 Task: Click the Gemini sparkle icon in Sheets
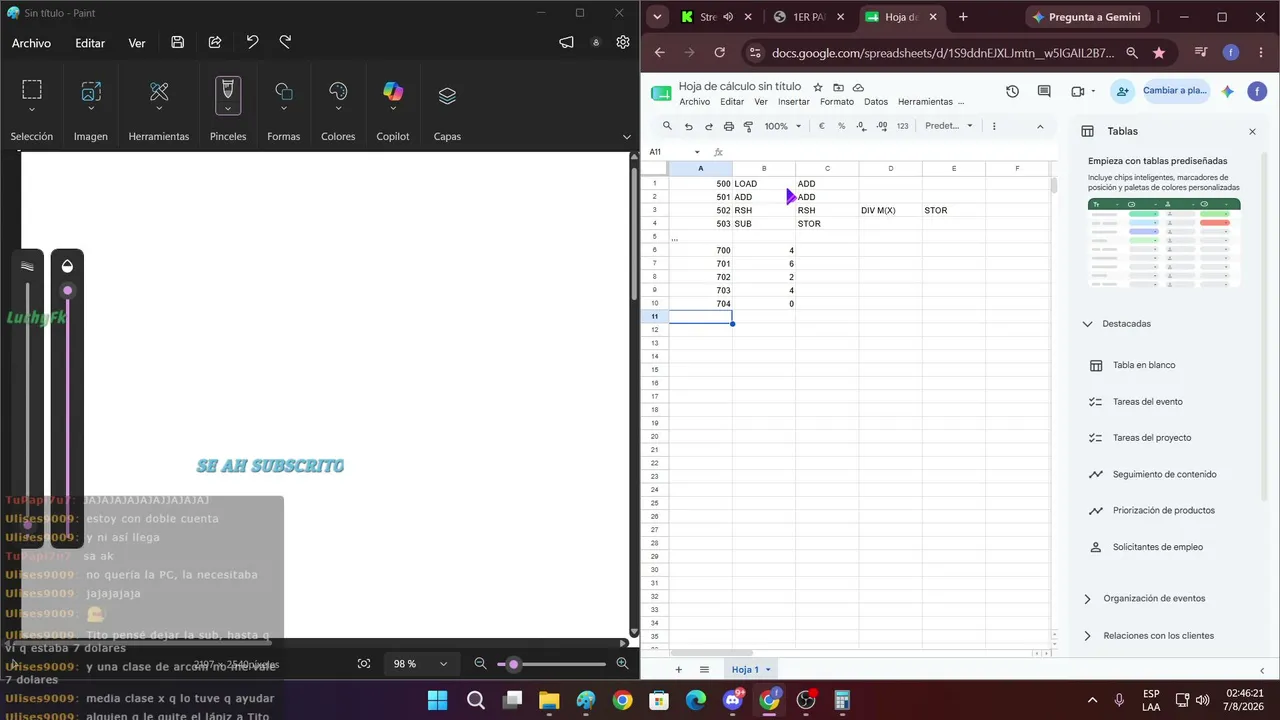1227,91
